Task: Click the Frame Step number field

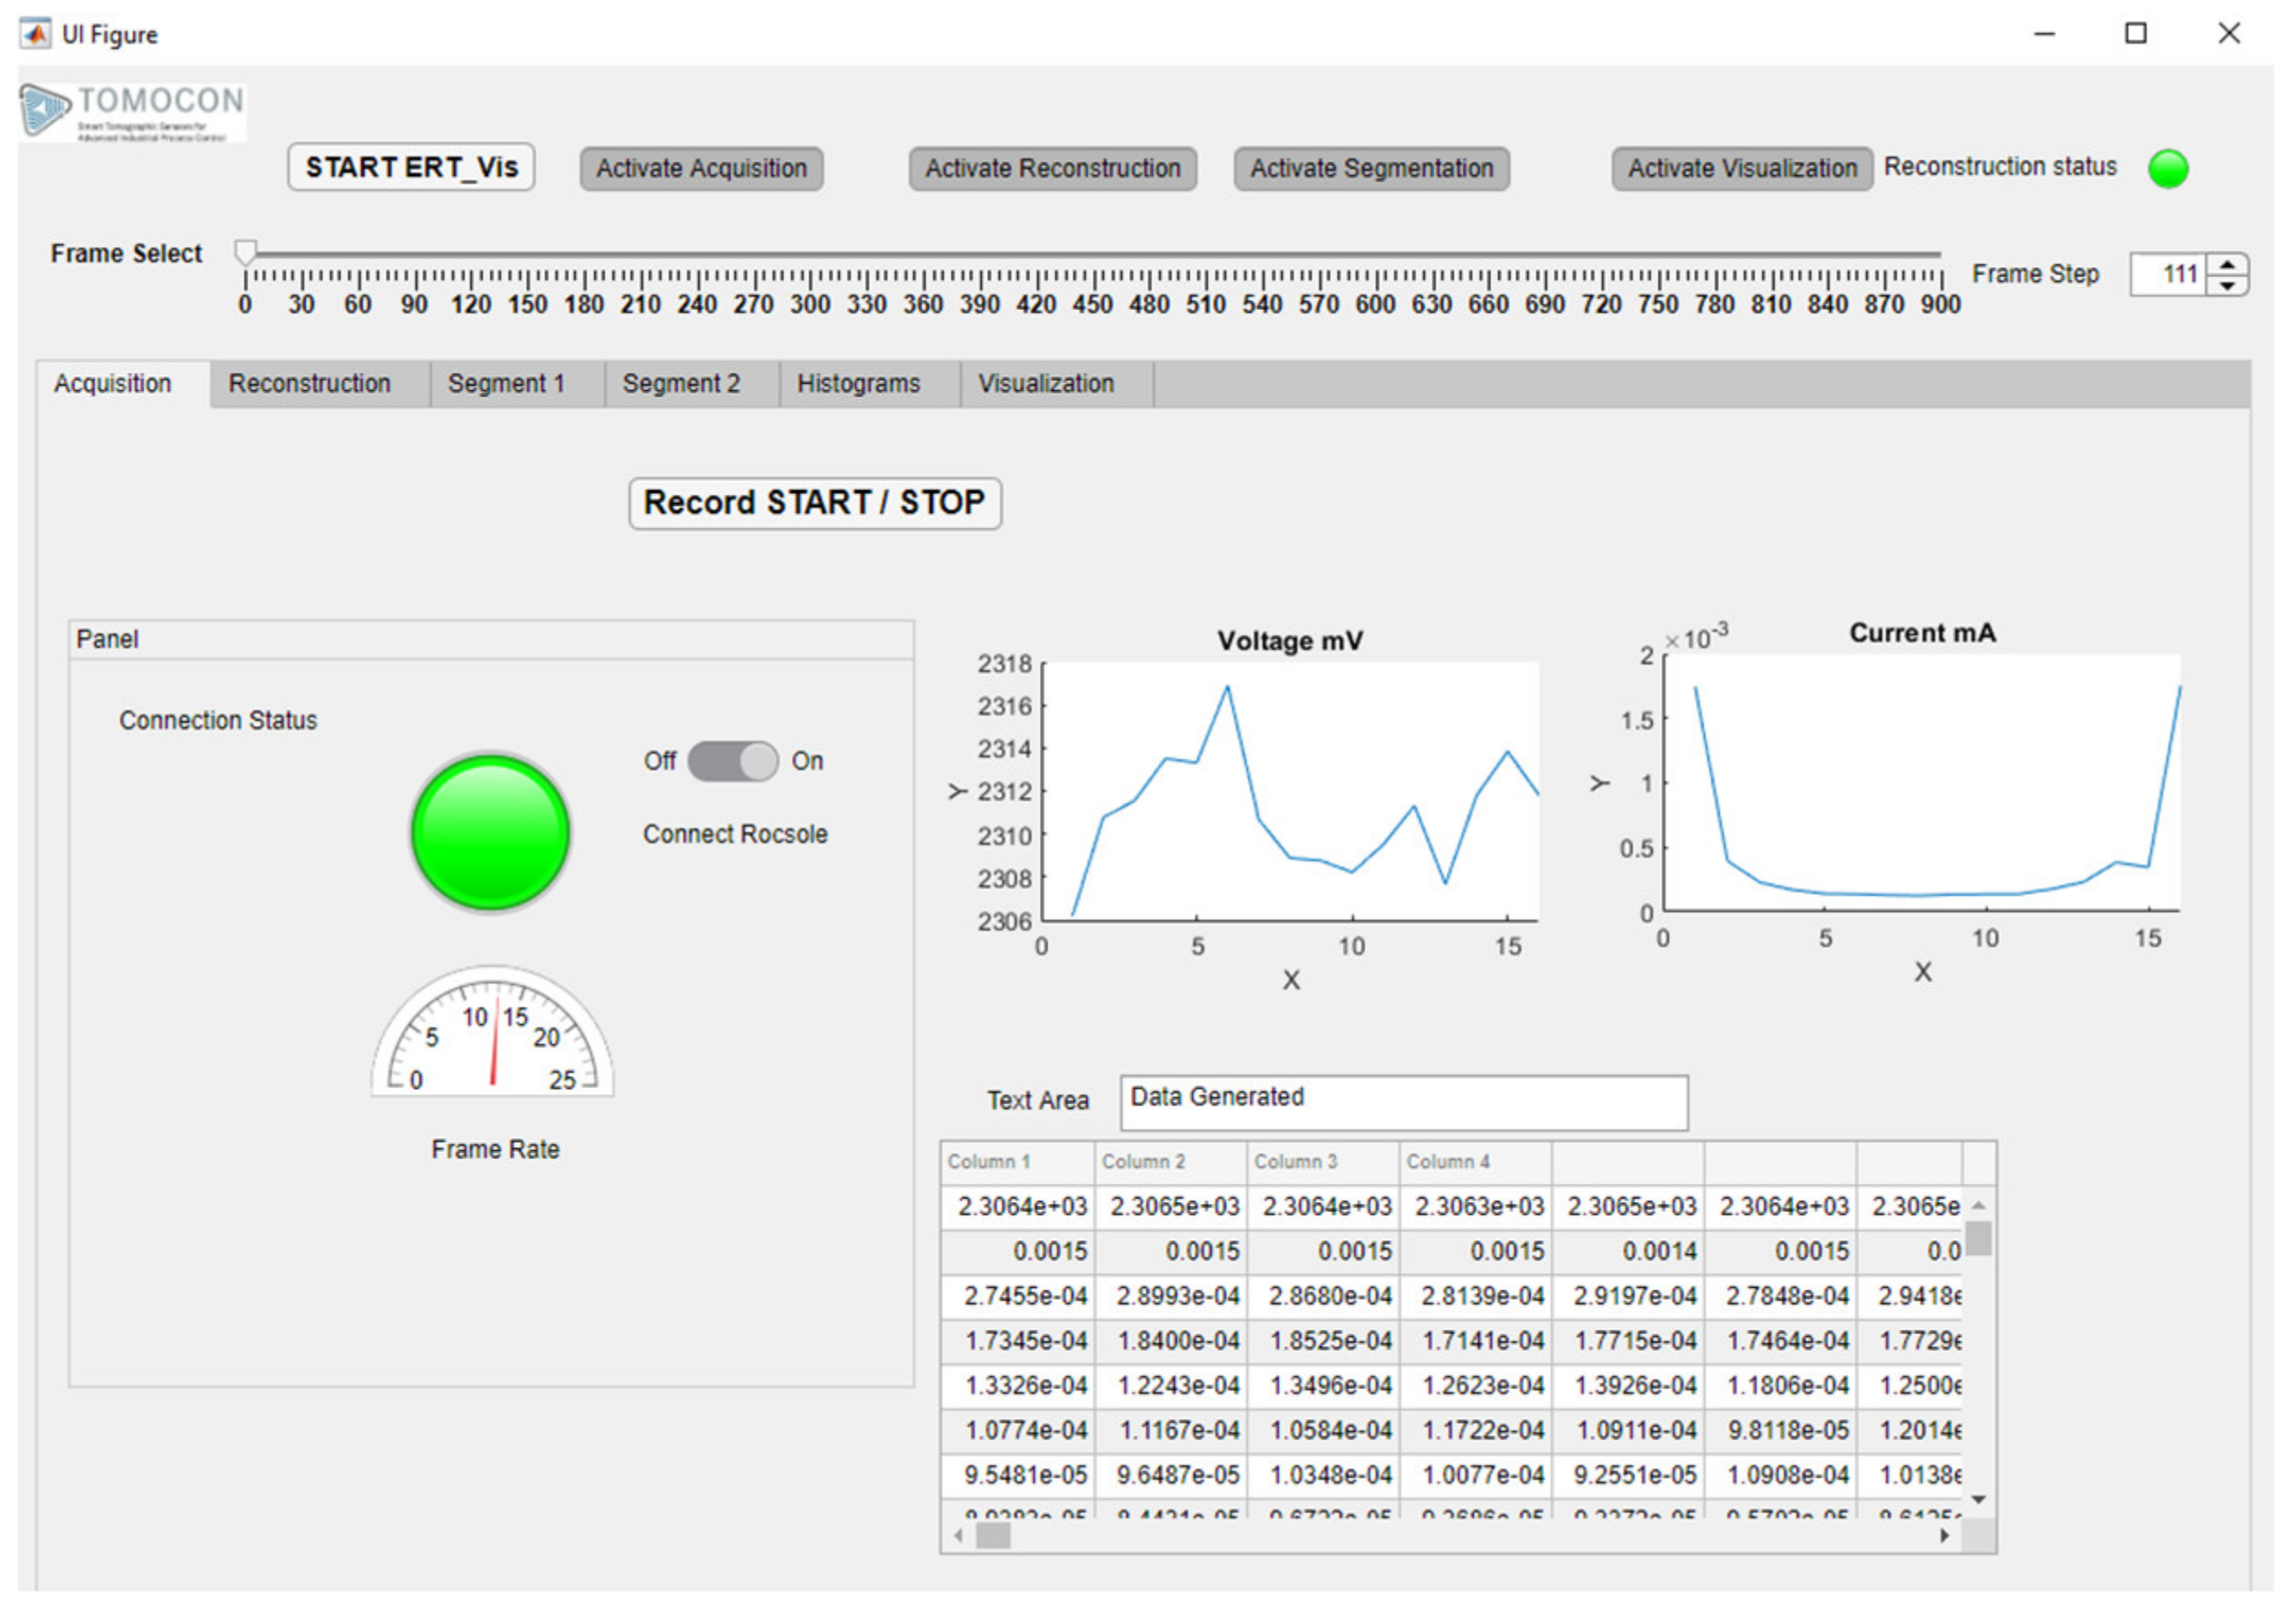Action: [x=2168, y=275]
